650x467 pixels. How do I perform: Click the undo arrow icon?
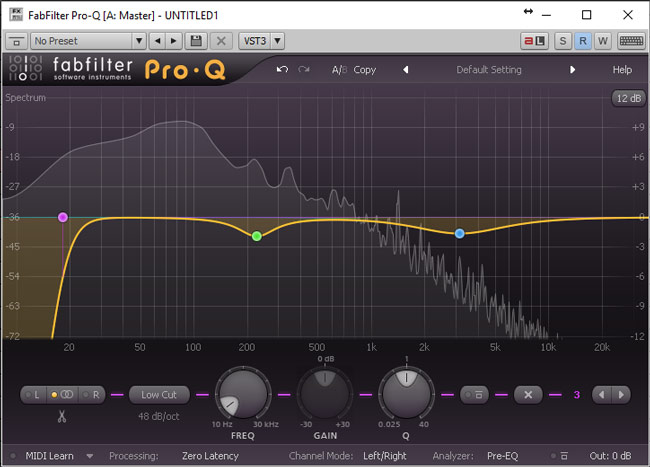[282, 70]
